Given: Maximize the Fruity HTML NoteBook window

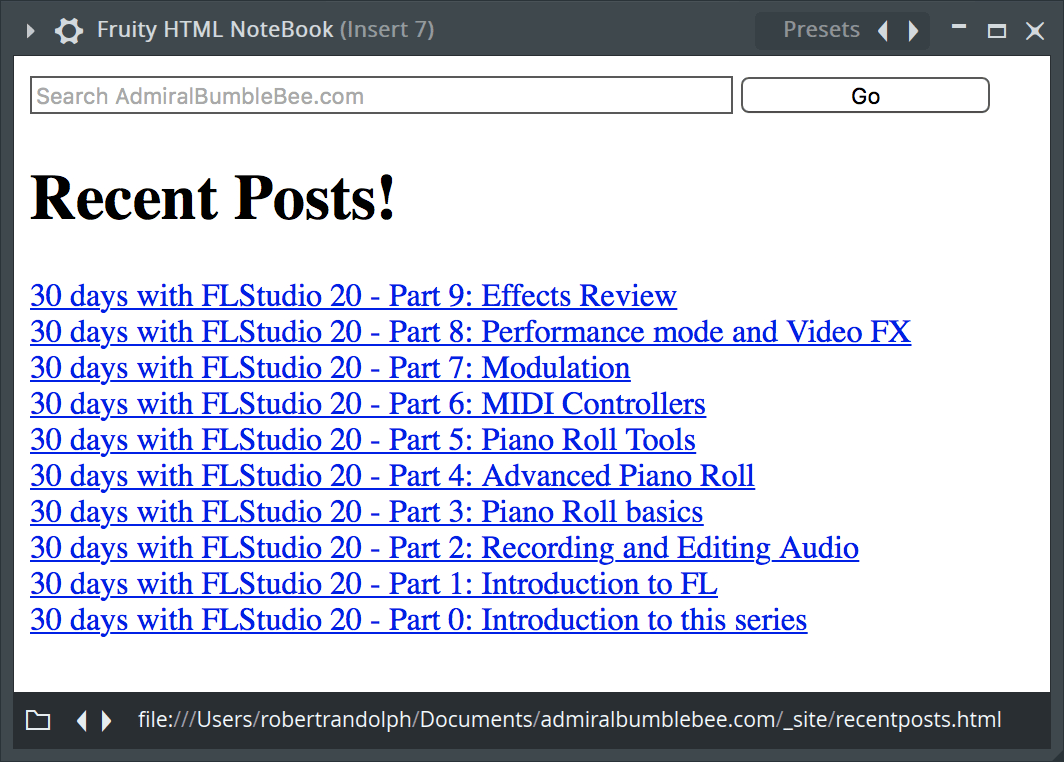Looking at the screenshot, I should 996,31.
